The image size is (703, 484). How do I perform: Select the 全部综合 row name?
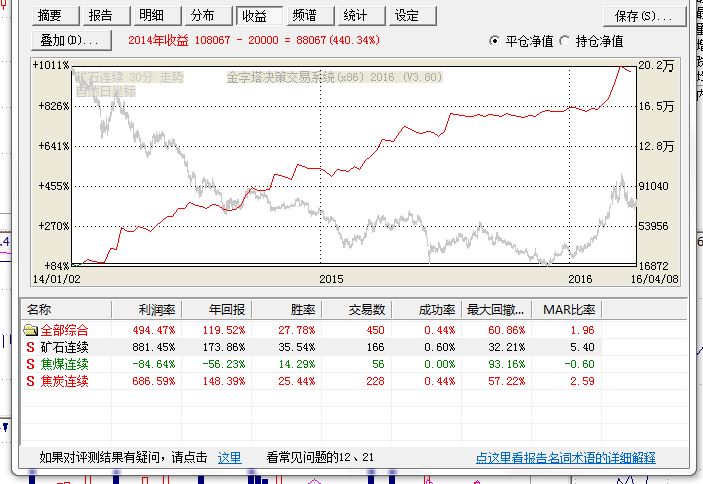click(65, 330)
